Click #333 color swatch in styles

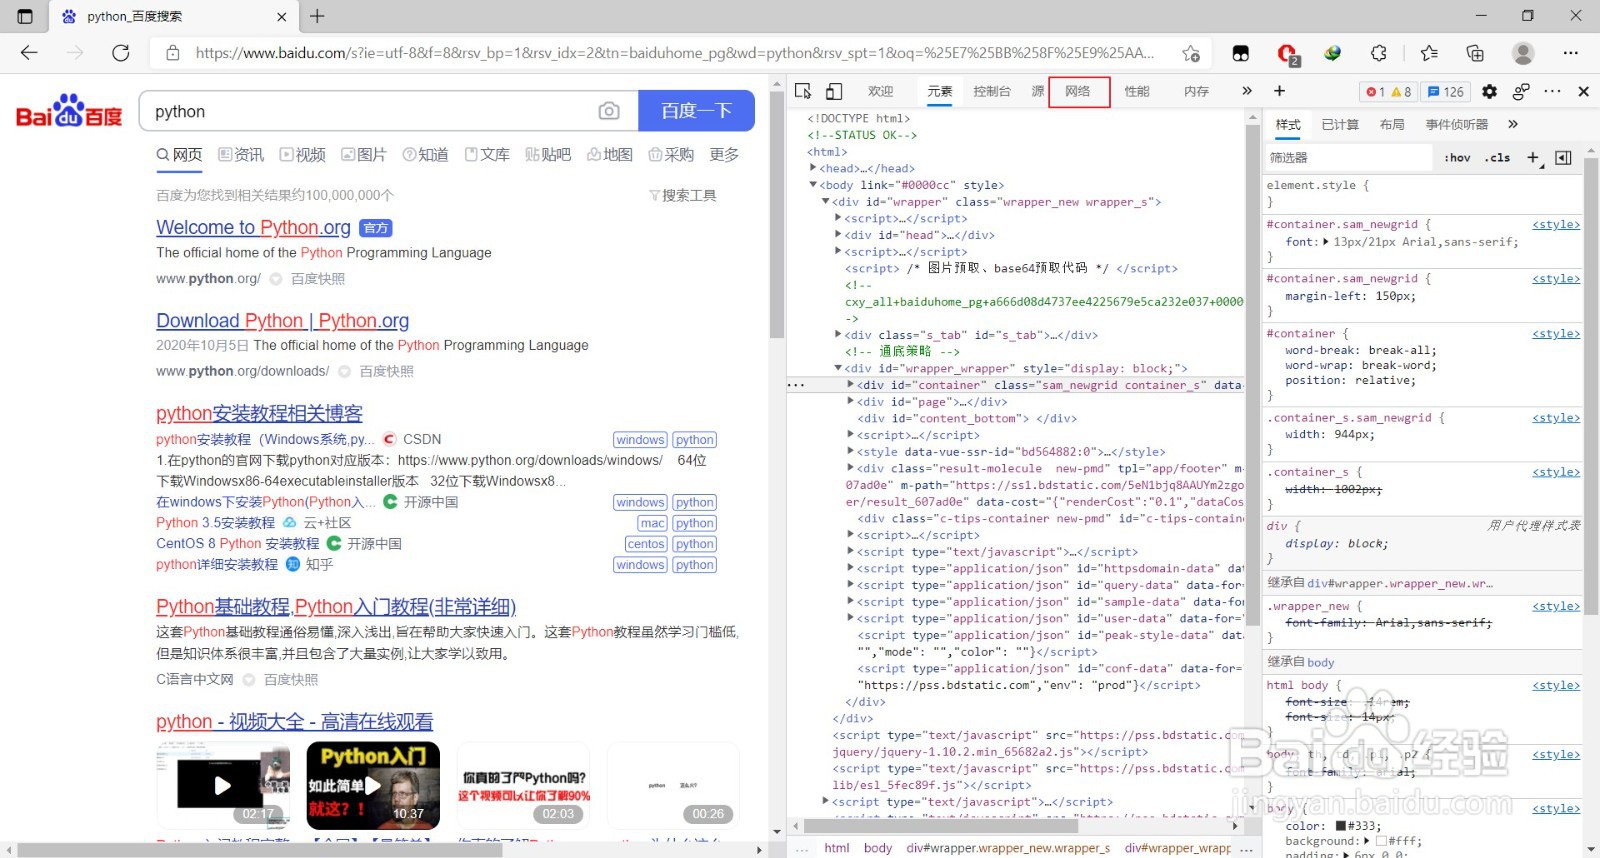(x=1341, y=826)
